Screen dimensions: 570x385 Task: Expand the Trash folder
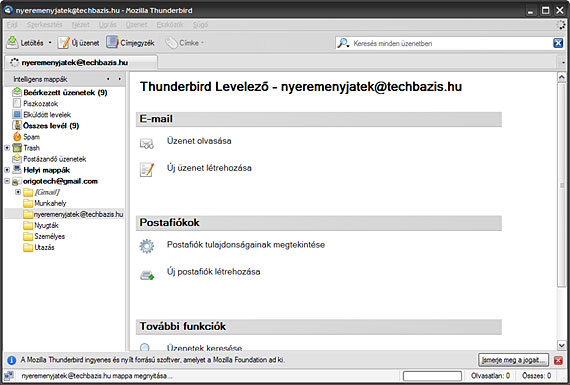click(7, 148)
